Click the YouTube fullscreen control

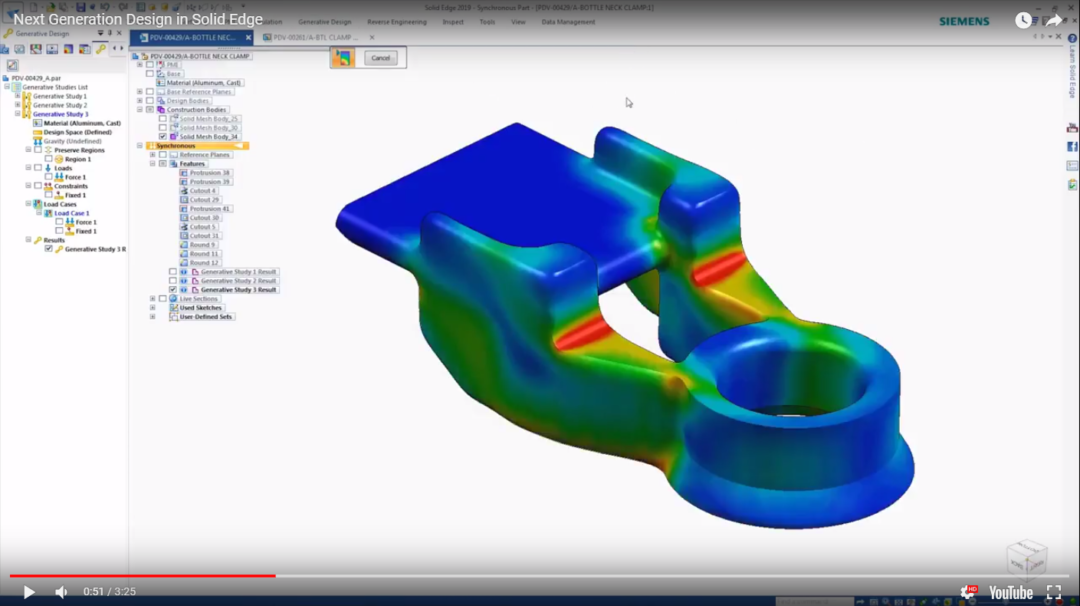tap(1054, 591)
